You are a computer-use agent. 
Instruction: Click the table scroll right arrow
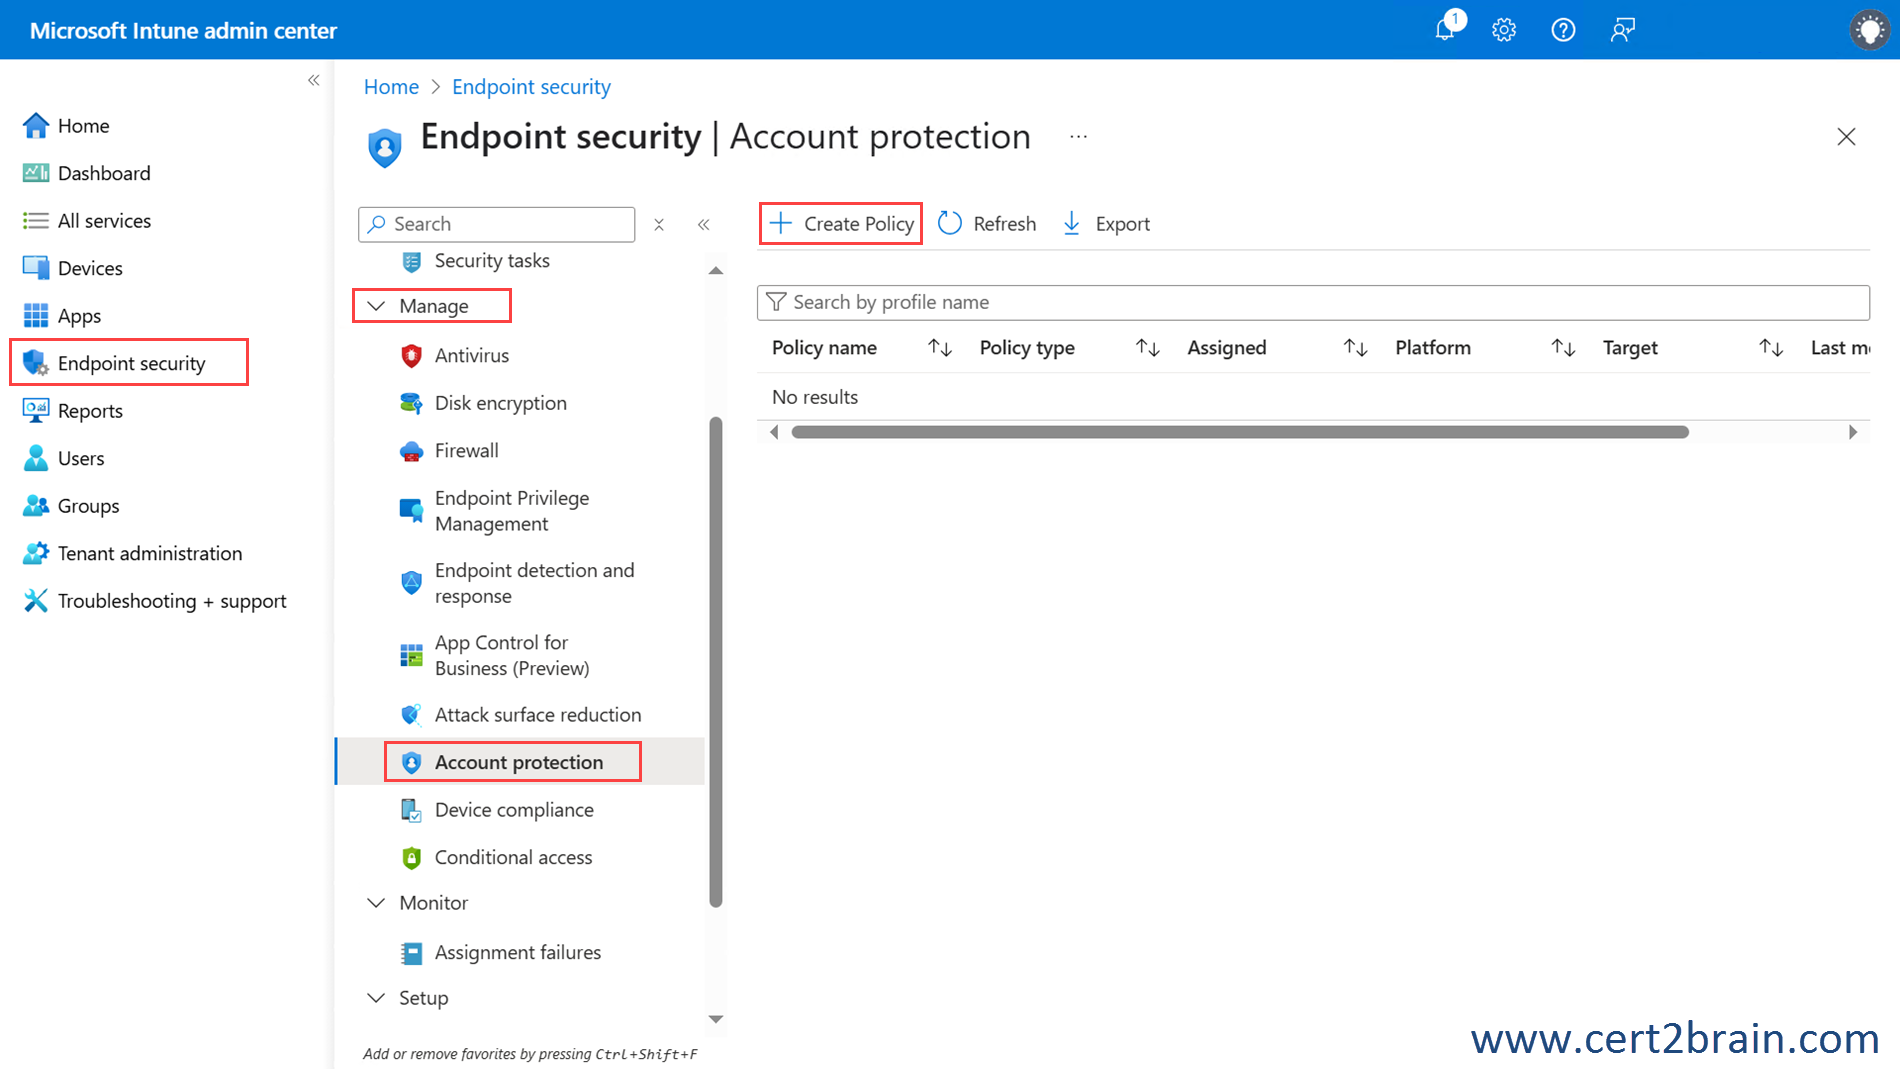[1852, 432]
